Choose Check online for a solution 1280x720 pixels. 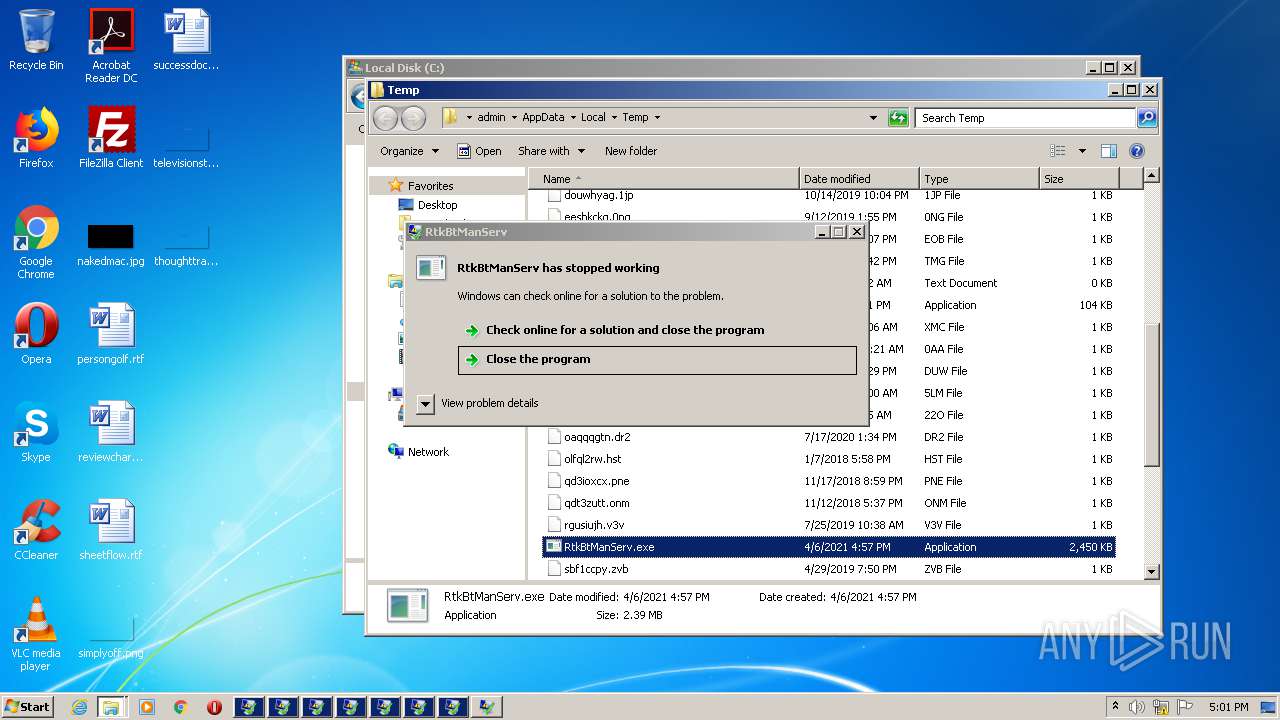pos(625,330)
